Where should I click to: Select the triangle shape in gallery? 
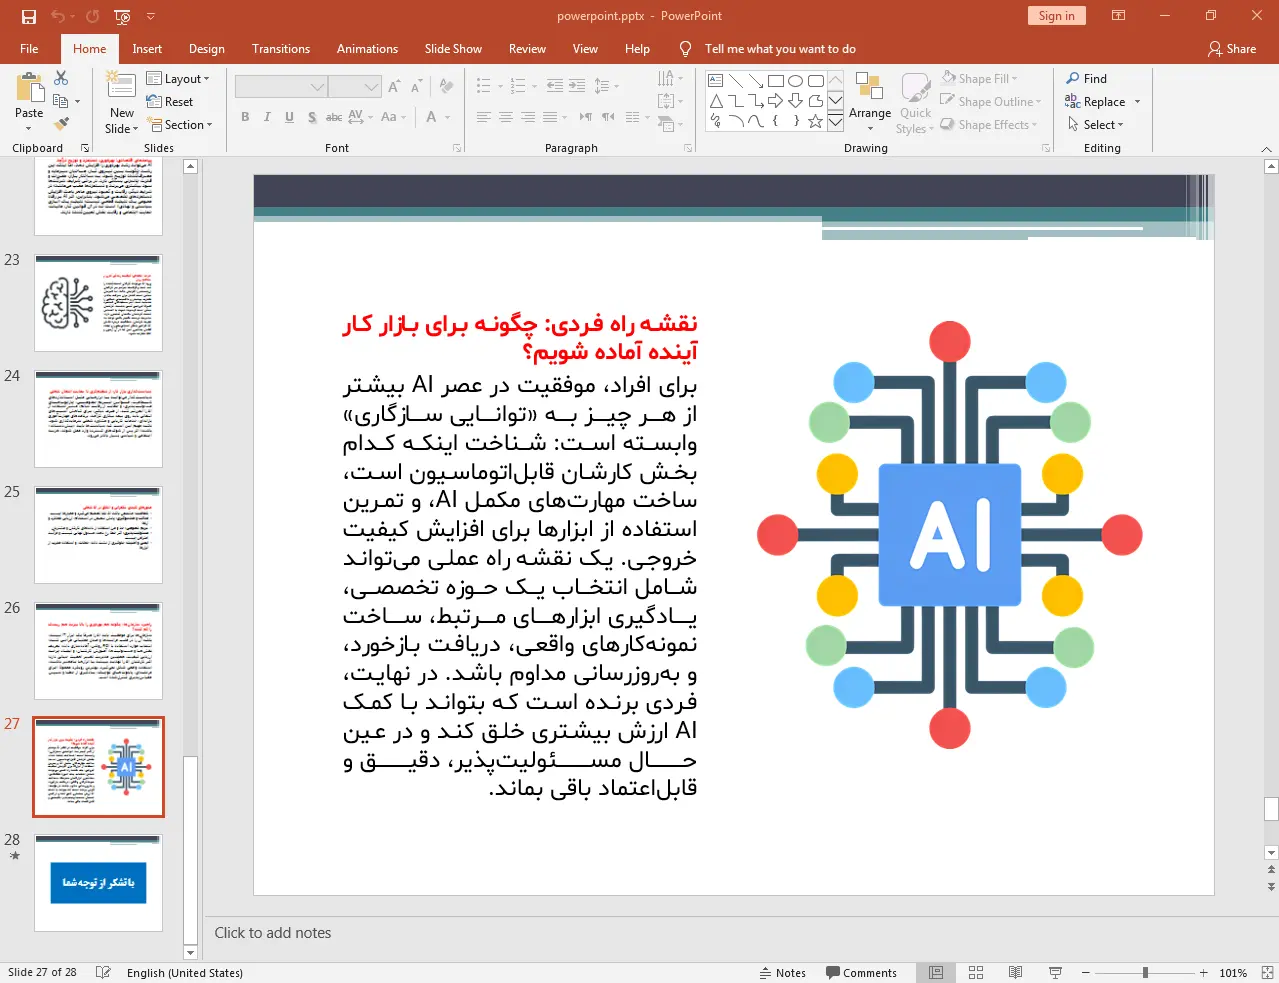[x=715, y=101]
